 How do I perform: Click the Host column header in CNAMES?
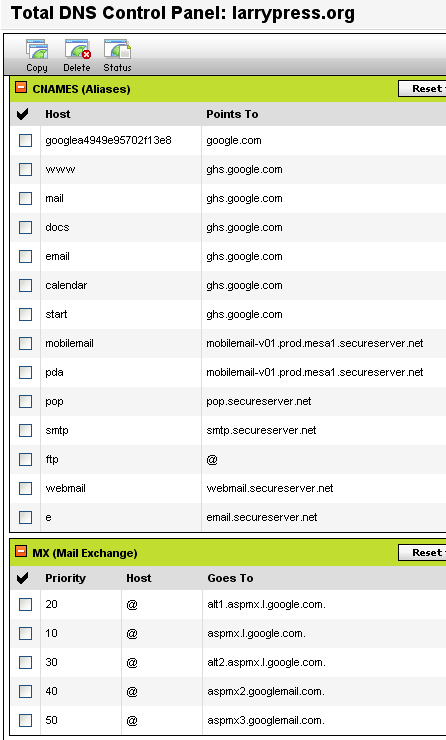pyautogui.click(x=58, y=114)
